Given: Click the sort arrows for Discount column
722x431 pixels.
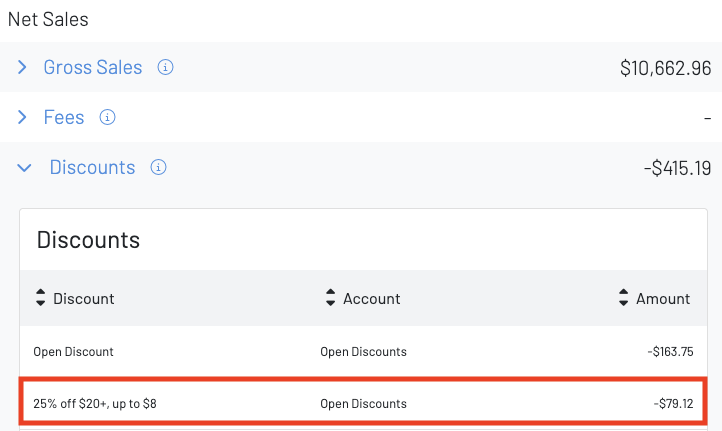Looking at the screenshot, I should click(x=41, y=299).
